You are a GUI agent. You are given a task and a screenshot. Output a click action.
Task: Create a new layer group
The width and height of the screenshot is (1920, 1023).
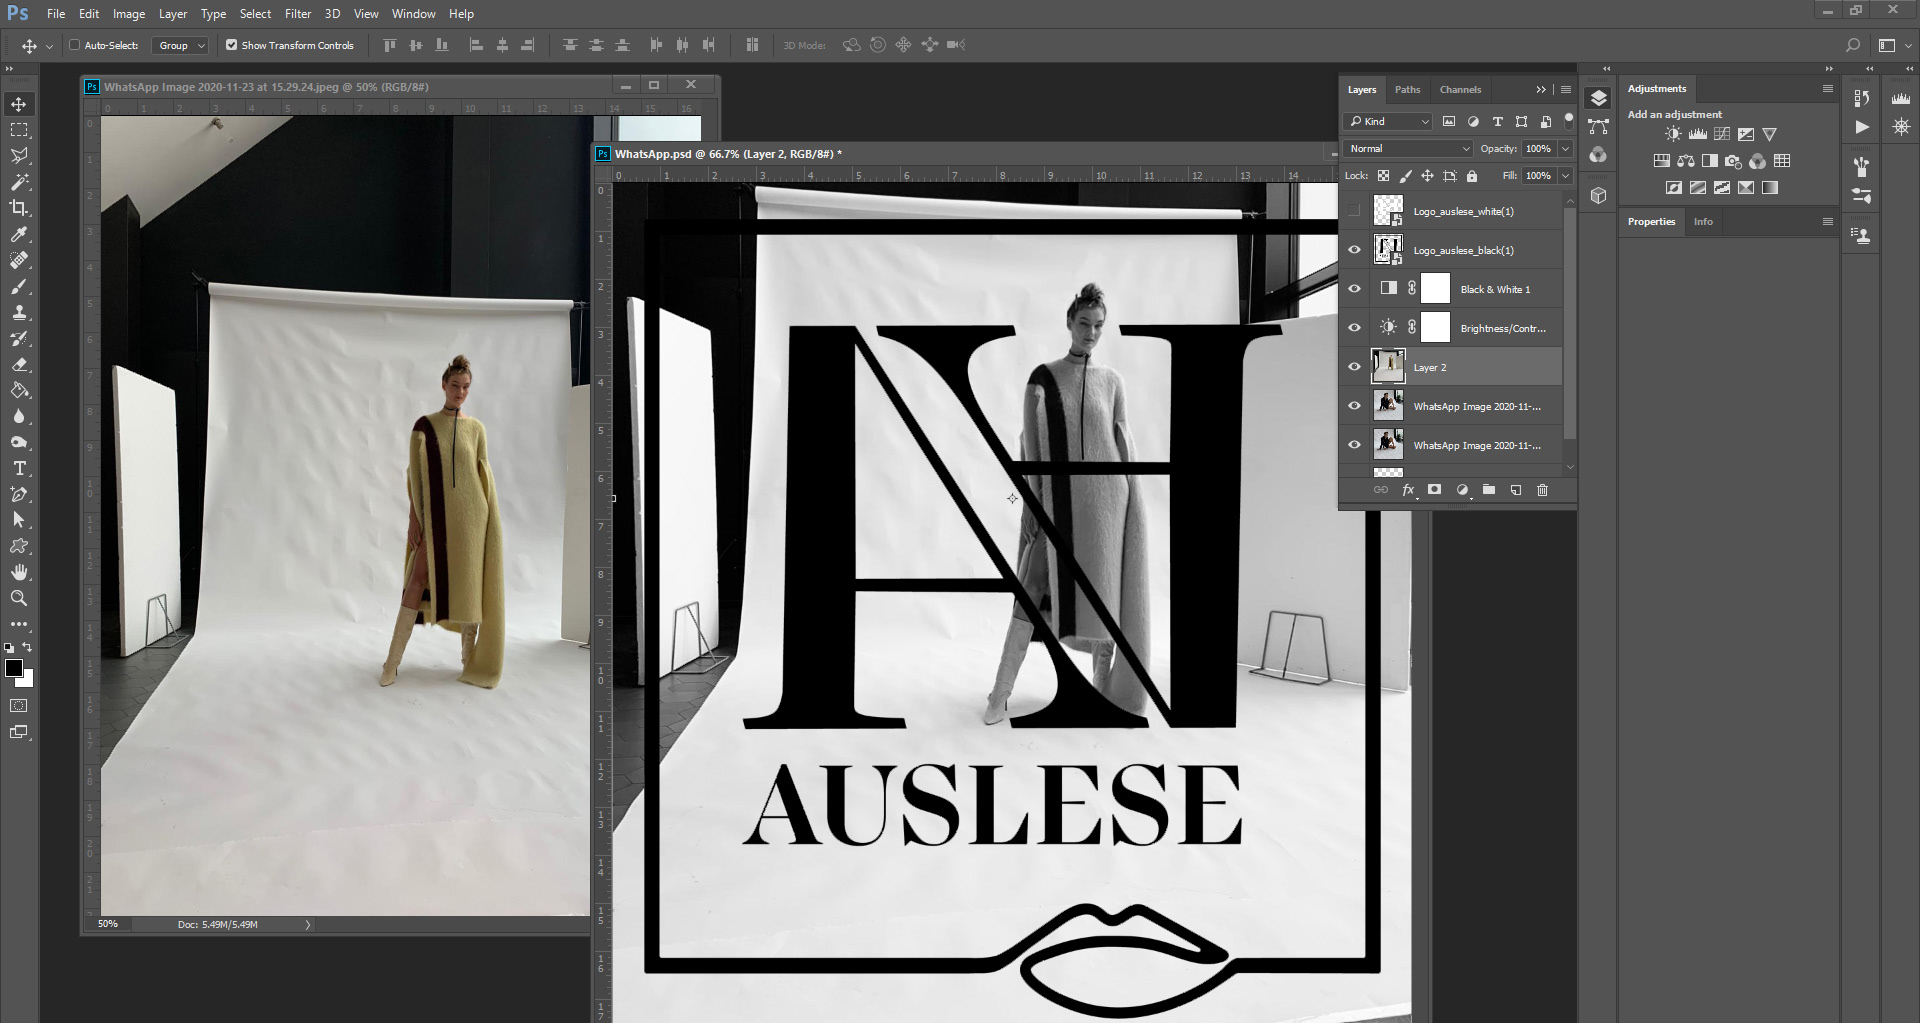pyautogui.click(x=1489, y=490)
